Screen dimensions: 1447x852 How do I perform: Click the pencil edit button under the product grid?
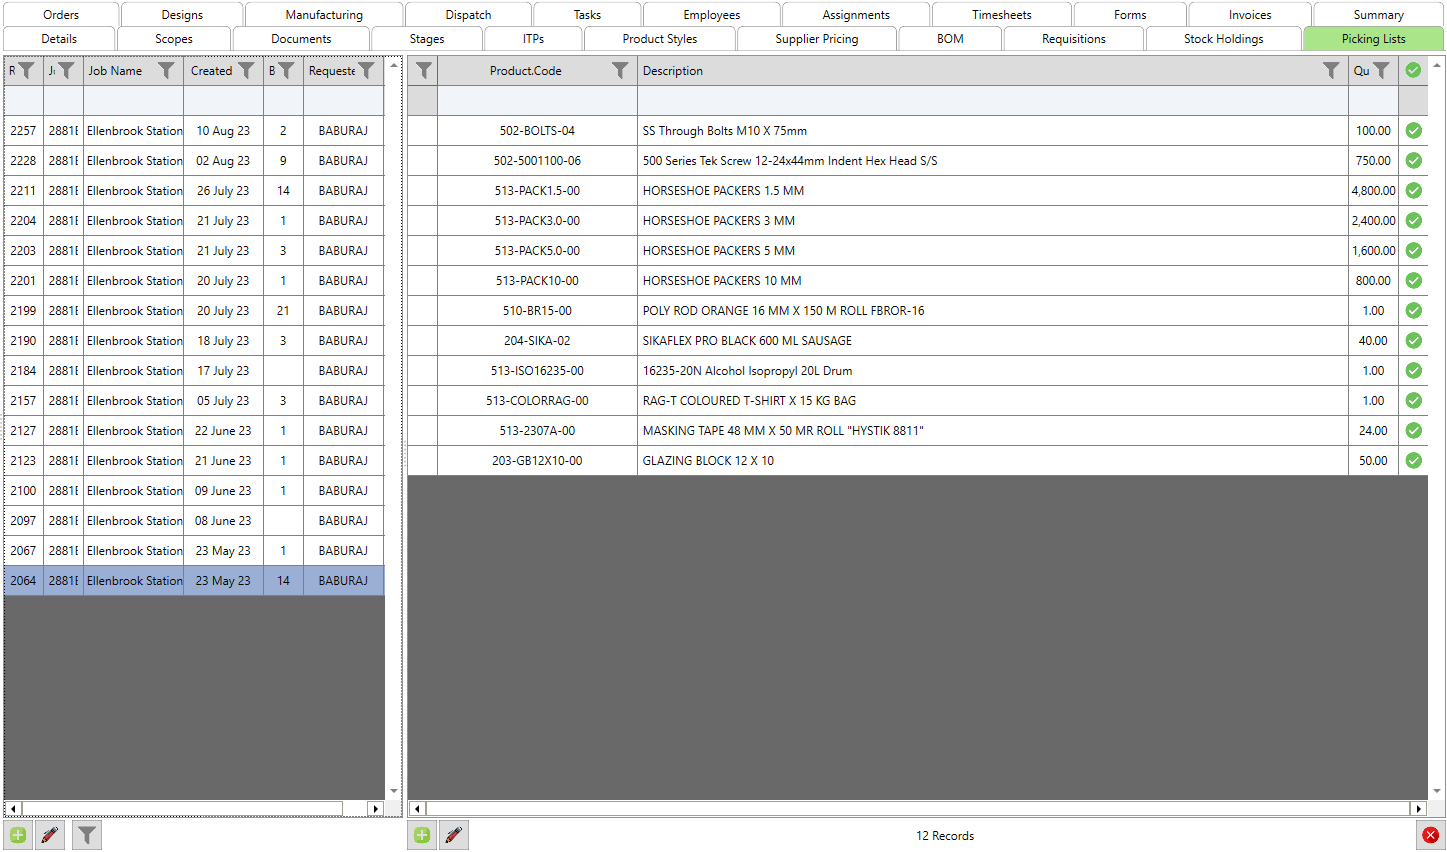453,835
